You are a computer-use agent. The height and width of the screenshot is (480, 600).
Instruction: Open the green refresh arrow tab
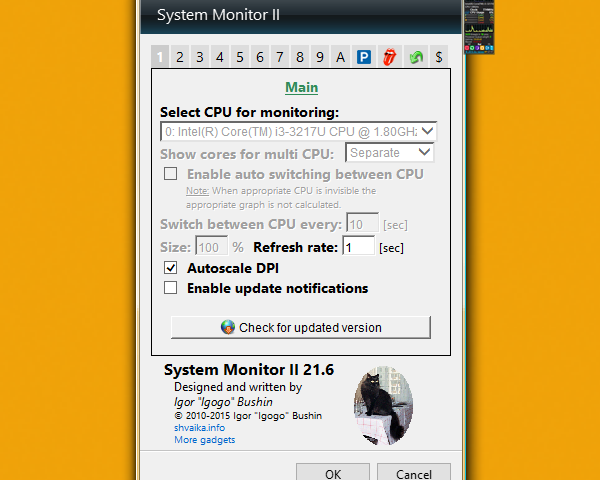coord(416,57)
